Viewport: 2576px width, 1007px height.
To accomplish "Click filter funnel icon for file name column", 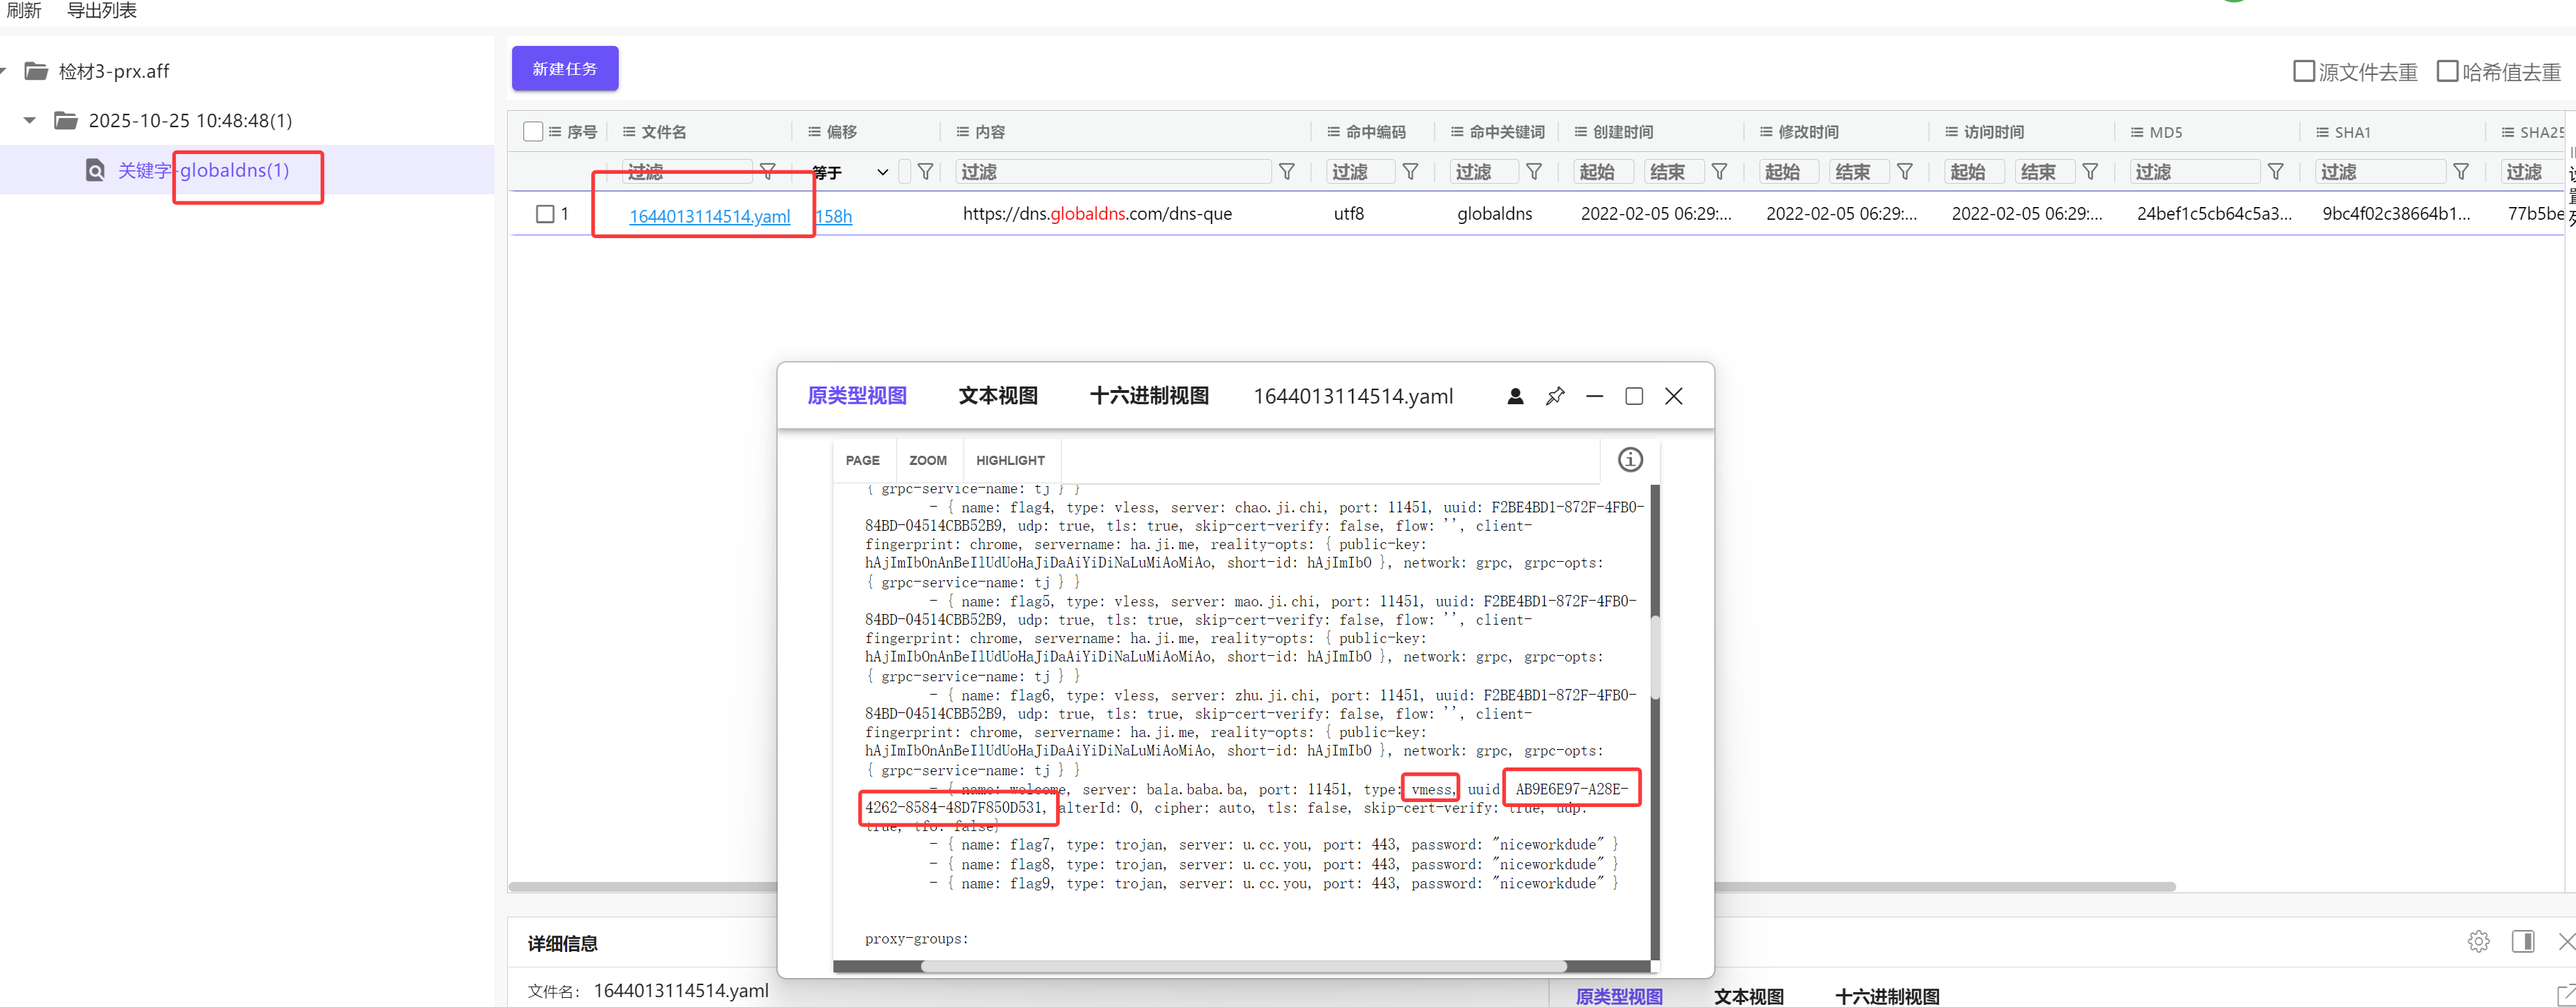I will (x=767, y=171).
